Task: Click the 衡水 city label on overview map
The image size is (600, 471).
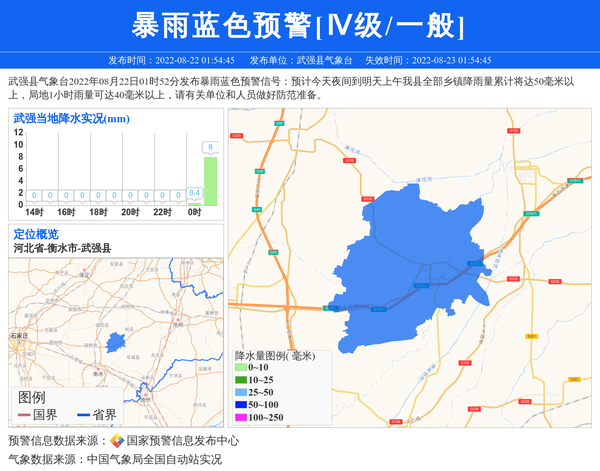Action: tap(98, 374)
